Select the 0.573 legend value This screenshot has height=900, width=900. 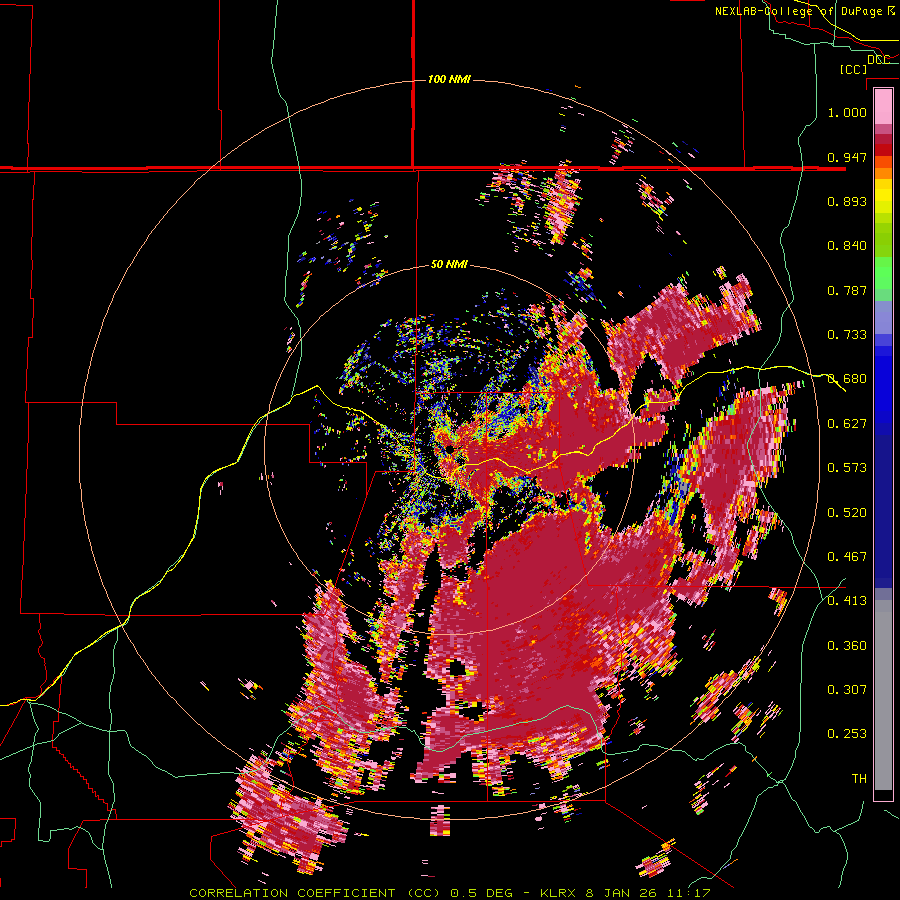pos(847,468)
